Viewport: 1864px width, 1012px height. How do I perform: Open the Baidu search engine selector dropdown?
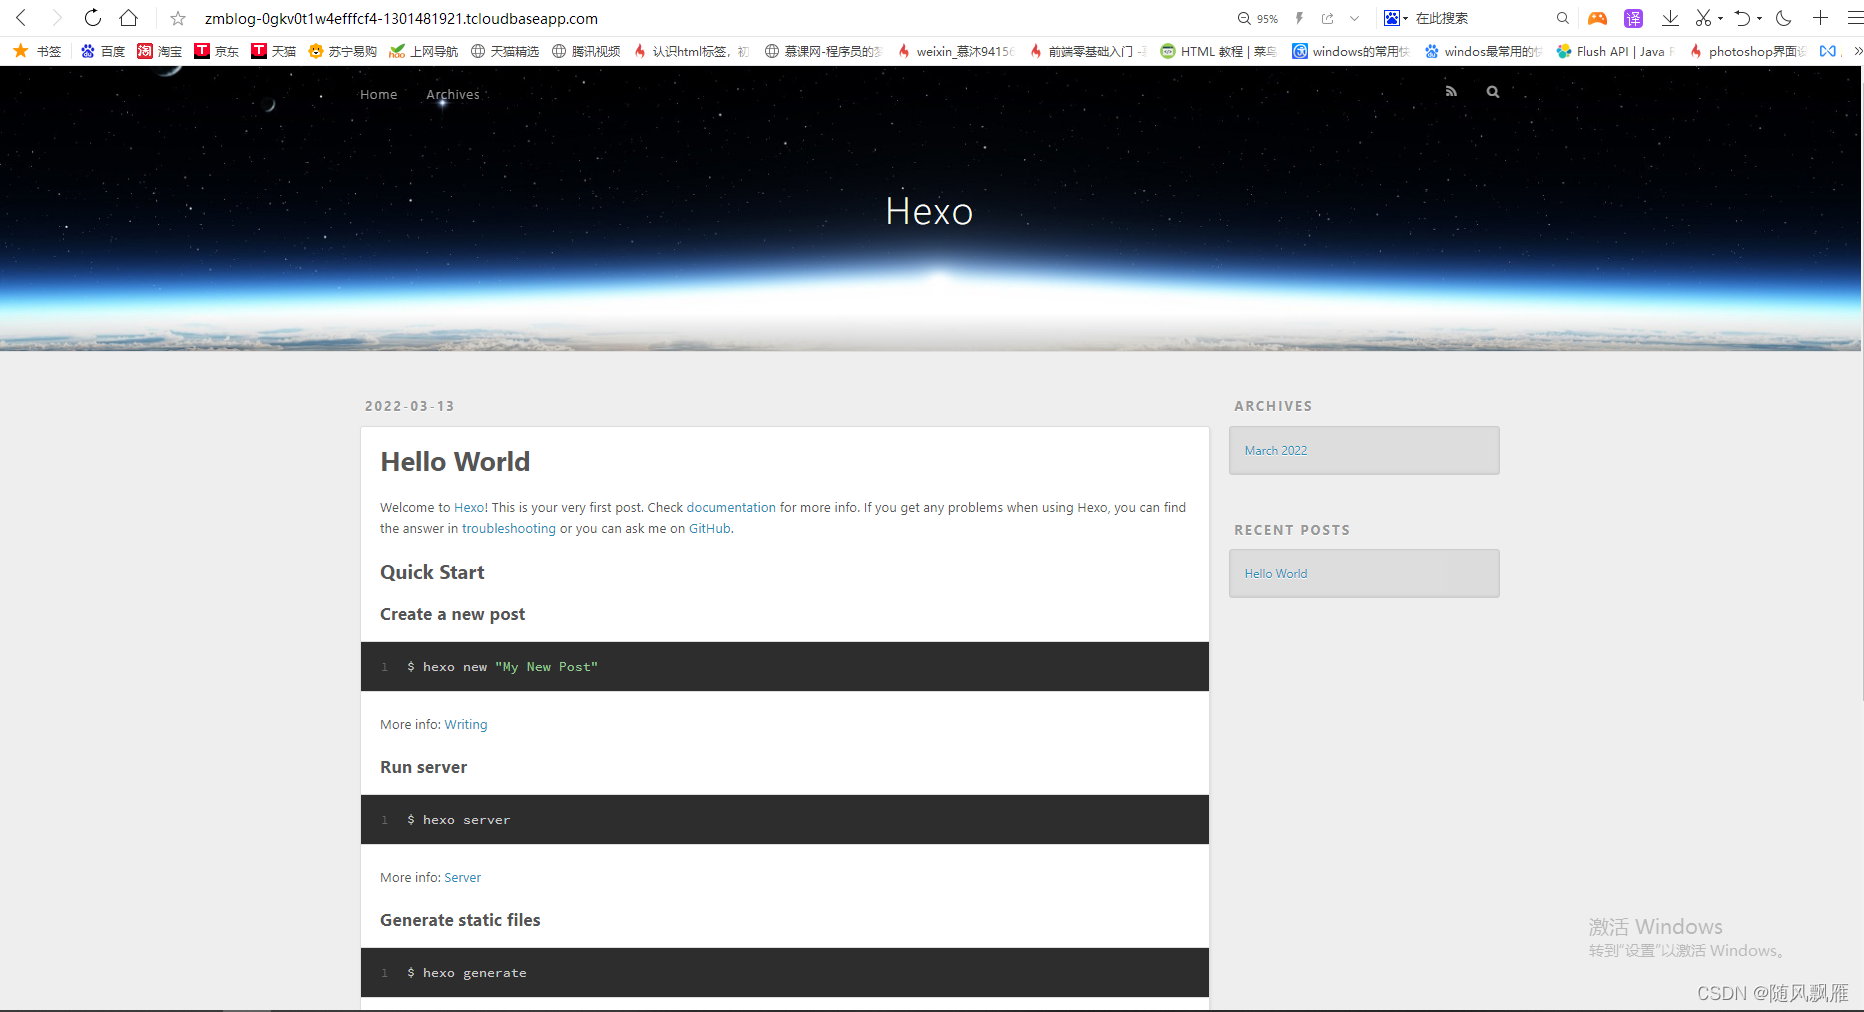click(x=1395, y=18)
